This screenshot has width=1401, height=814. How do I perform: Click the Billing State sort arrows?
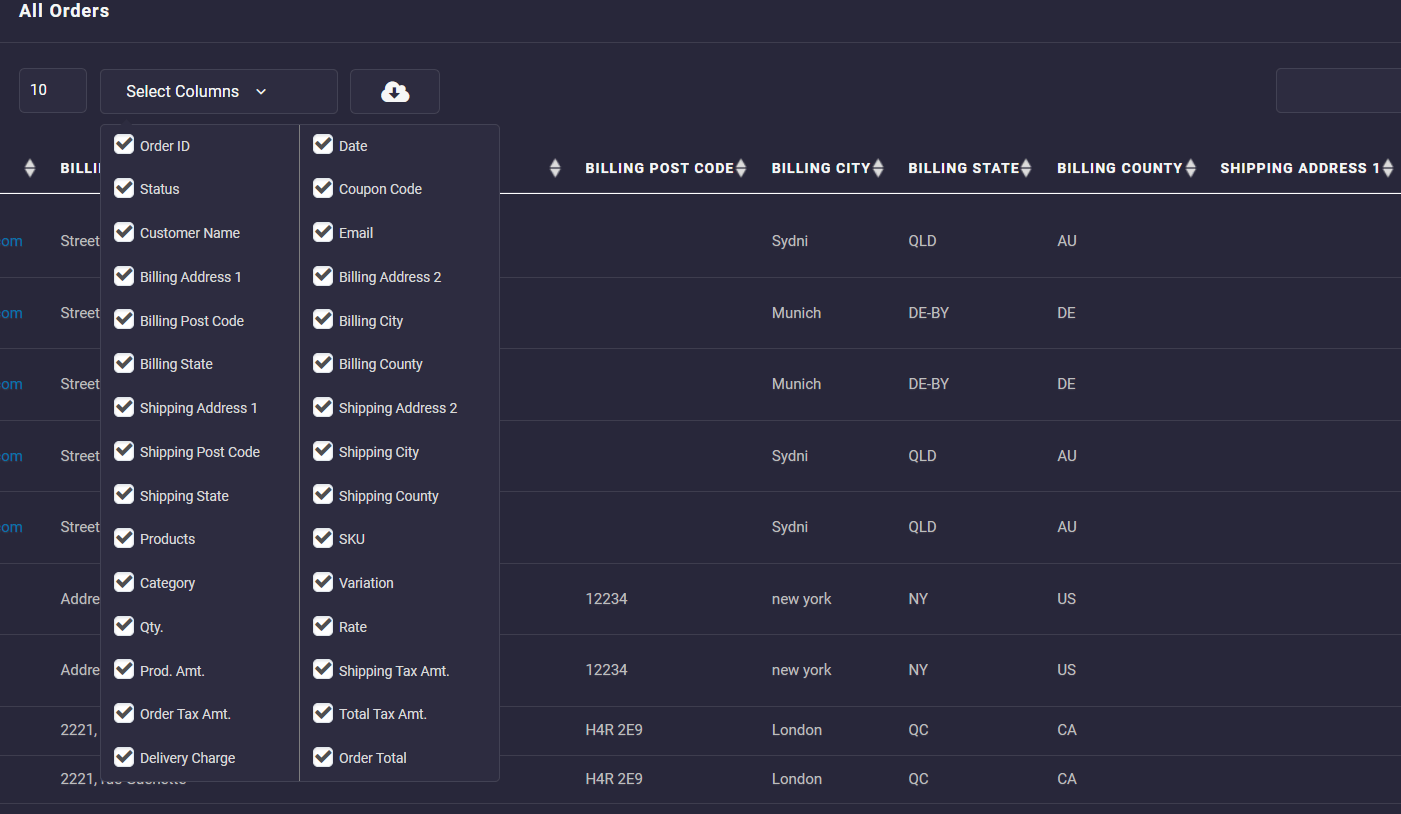(1026, 169)
